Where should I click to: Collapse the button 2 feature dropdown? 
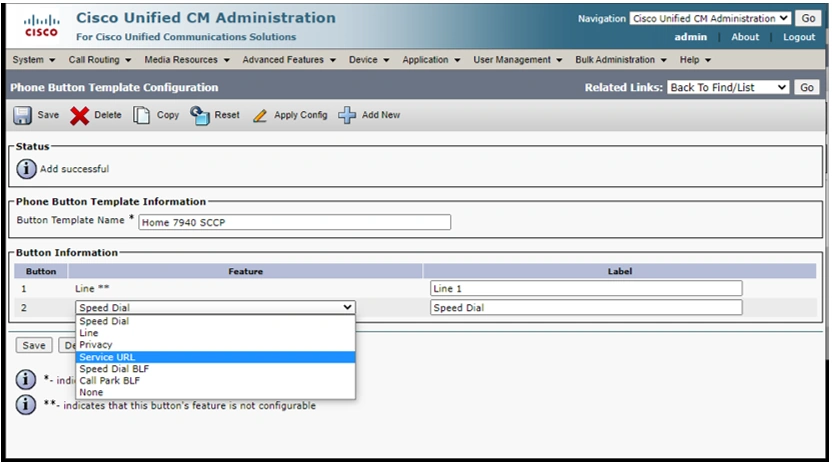[215, 307]
